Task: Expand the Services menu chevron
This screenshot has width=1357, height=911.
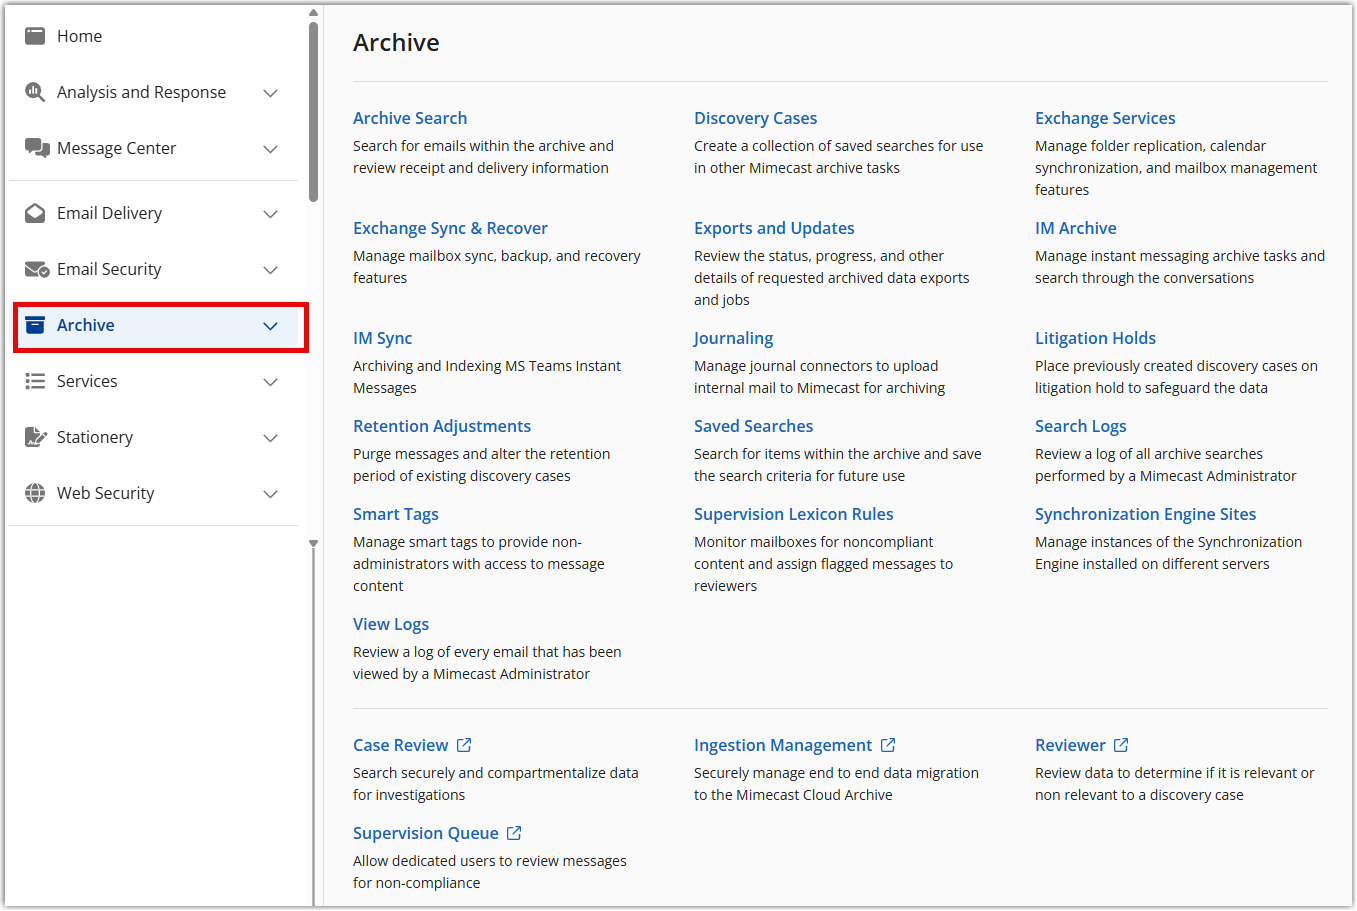Action: point(270,382)
